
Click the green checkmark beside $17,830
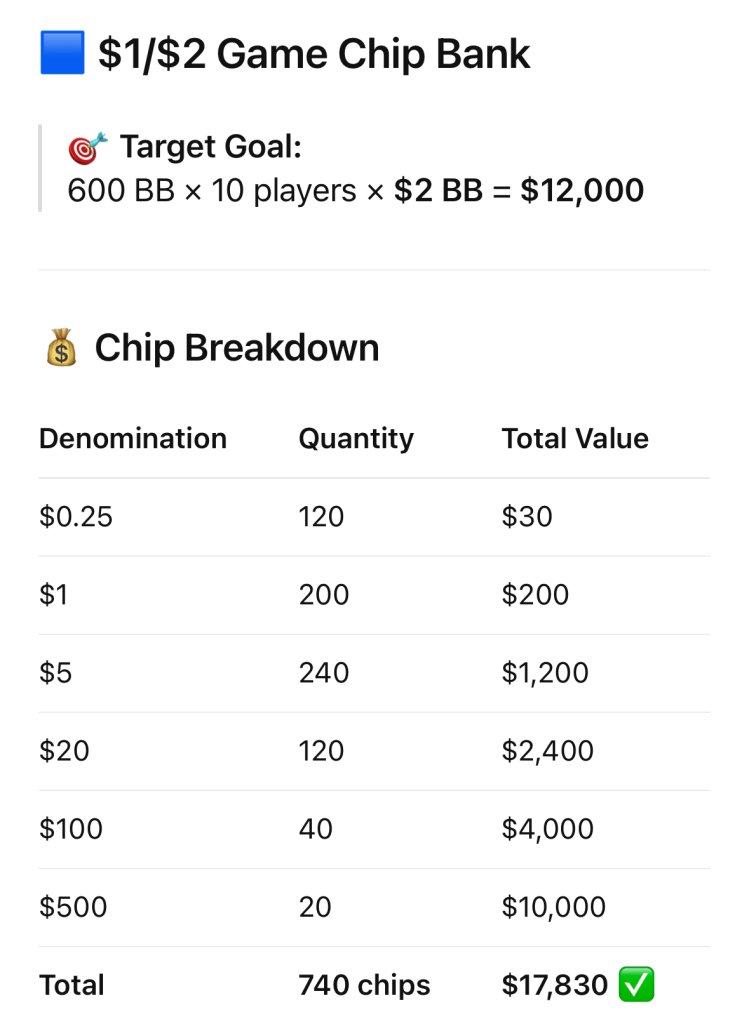(637, 985)
